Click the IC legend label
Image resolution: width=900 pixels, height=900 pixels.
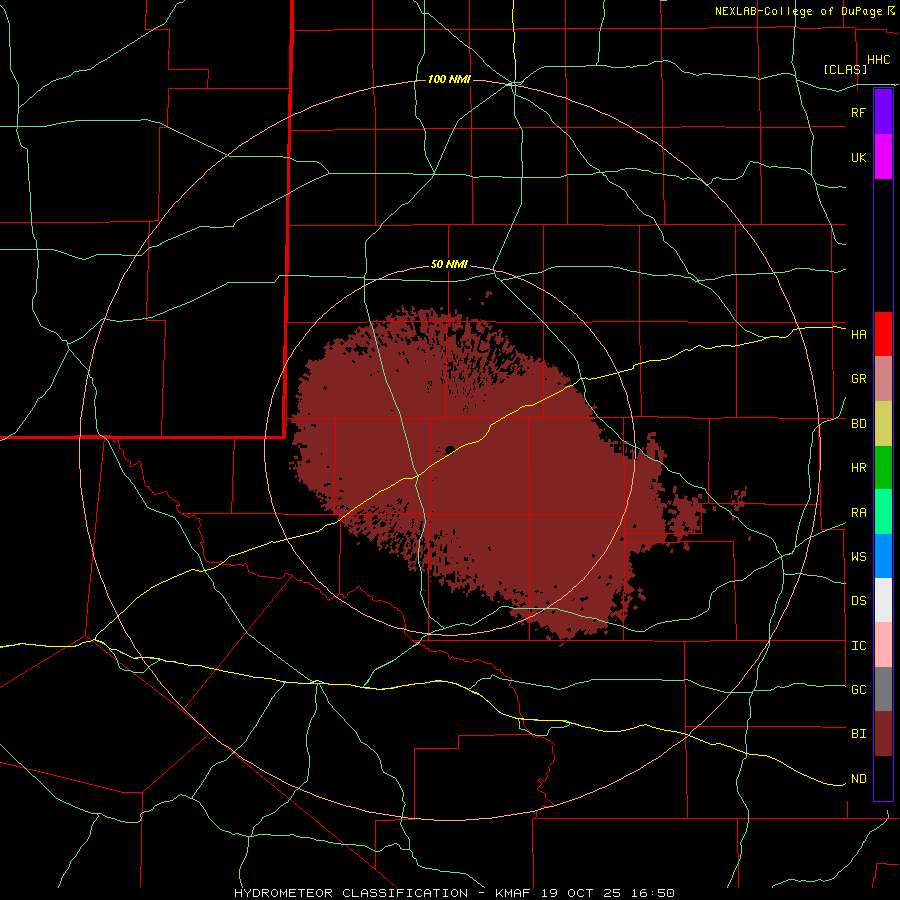coord(859,646)
